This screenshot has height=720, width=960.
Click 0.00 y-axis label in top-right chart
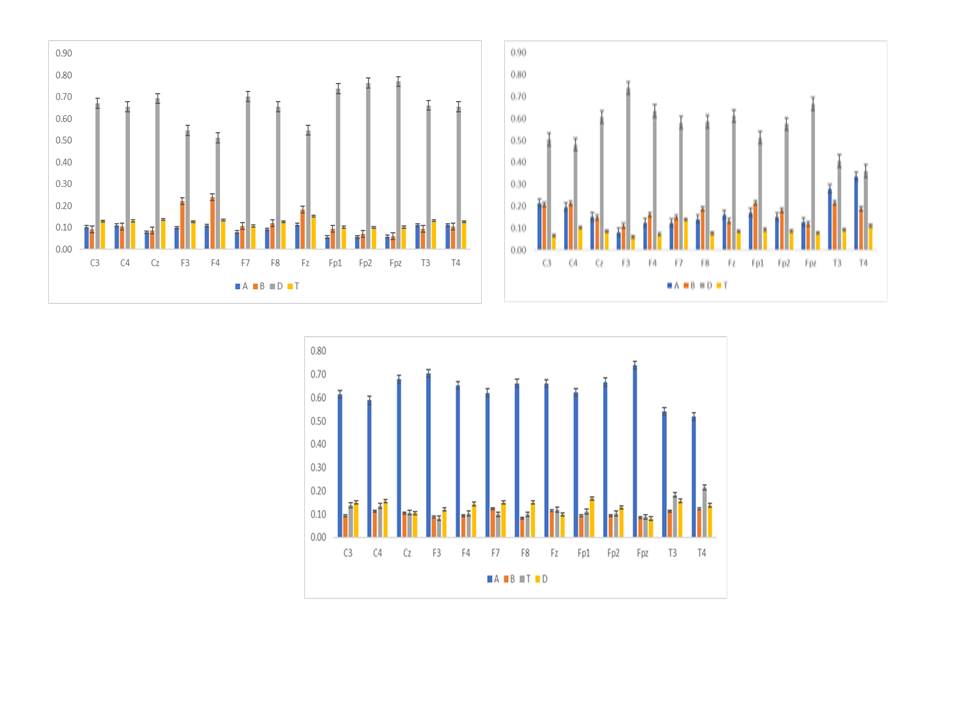[x=518, y=250]
